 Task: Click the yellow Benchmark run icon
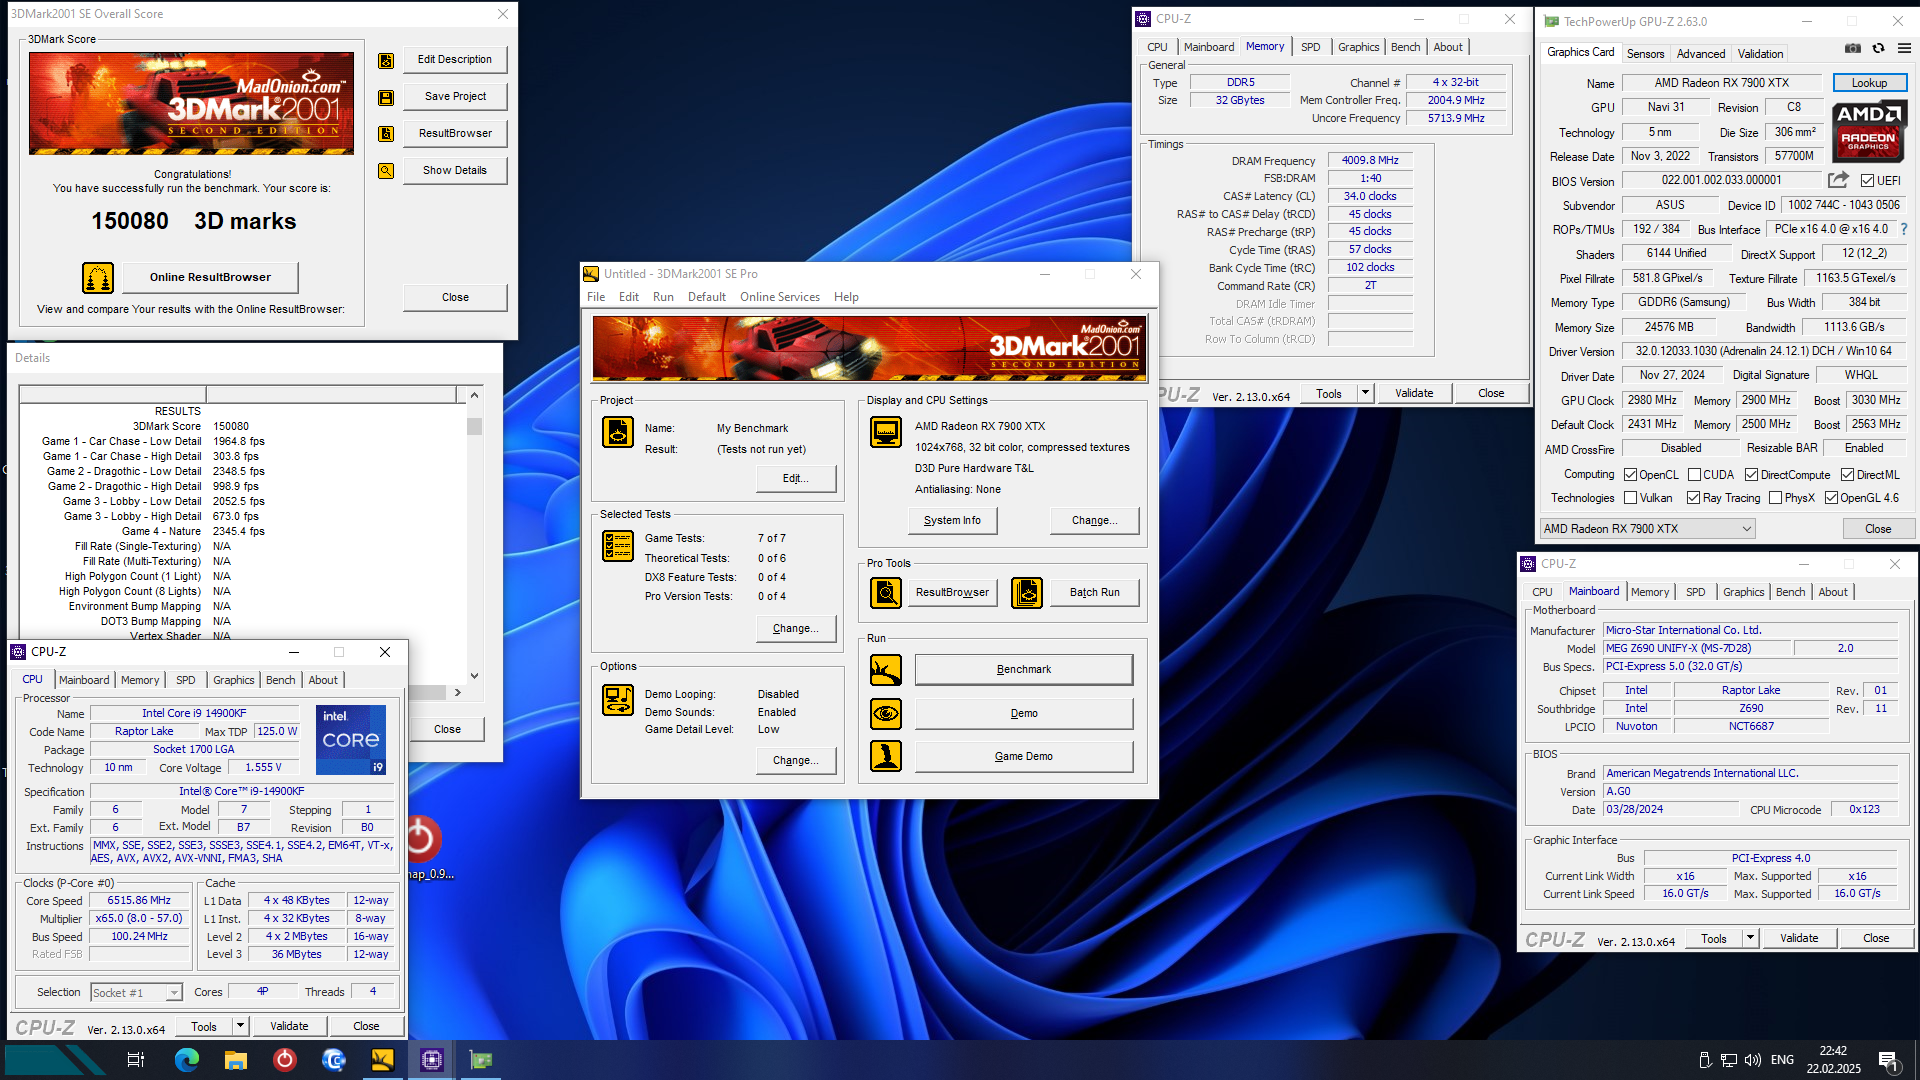coord(886,670)
